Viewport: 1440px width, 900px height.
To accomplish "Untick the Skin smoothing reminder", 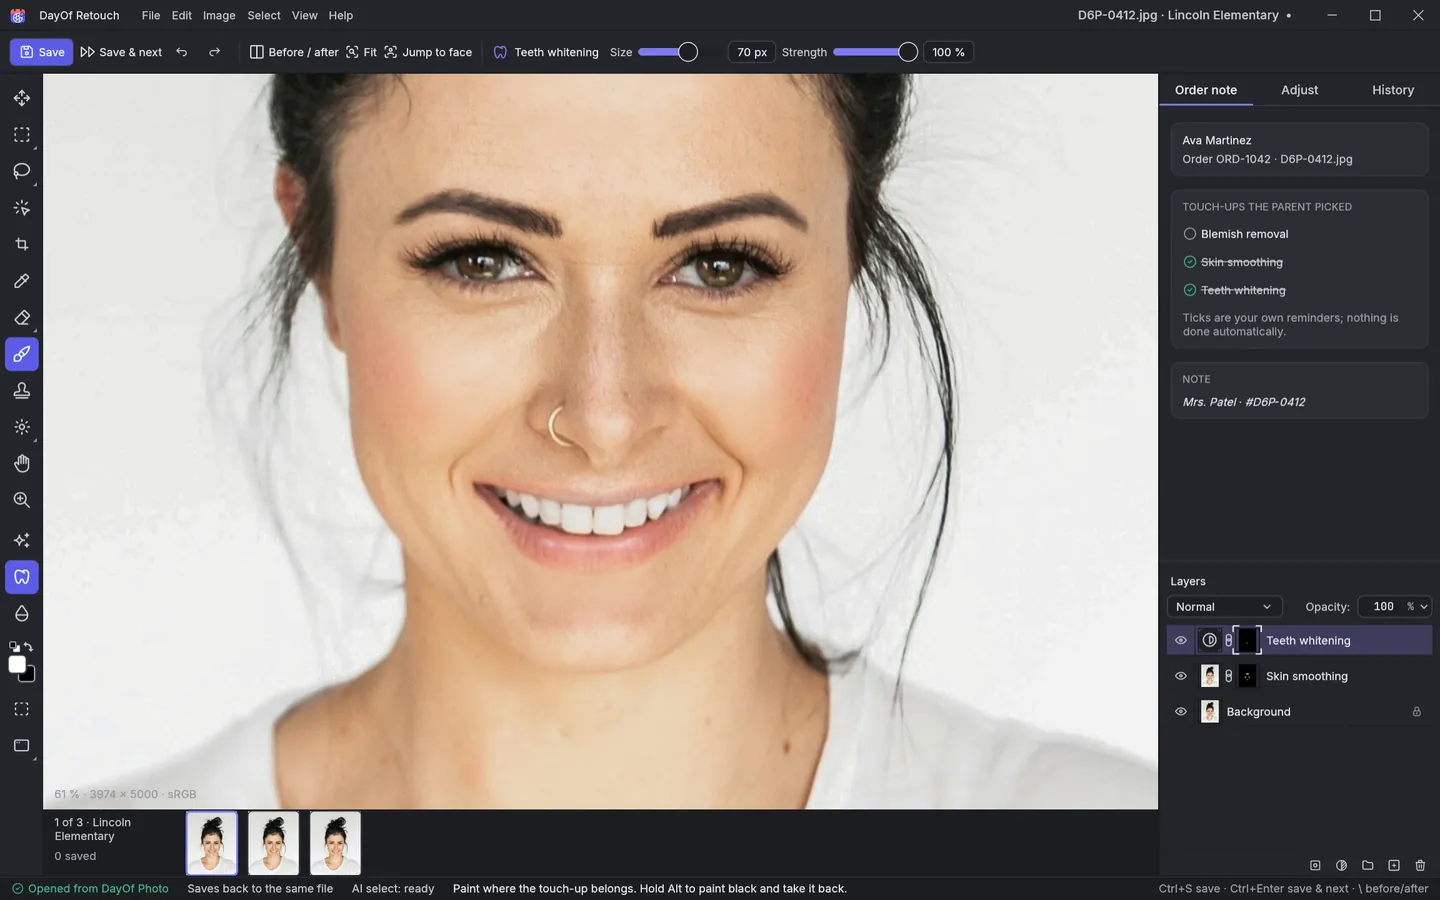I will [x=1190, y=262].
